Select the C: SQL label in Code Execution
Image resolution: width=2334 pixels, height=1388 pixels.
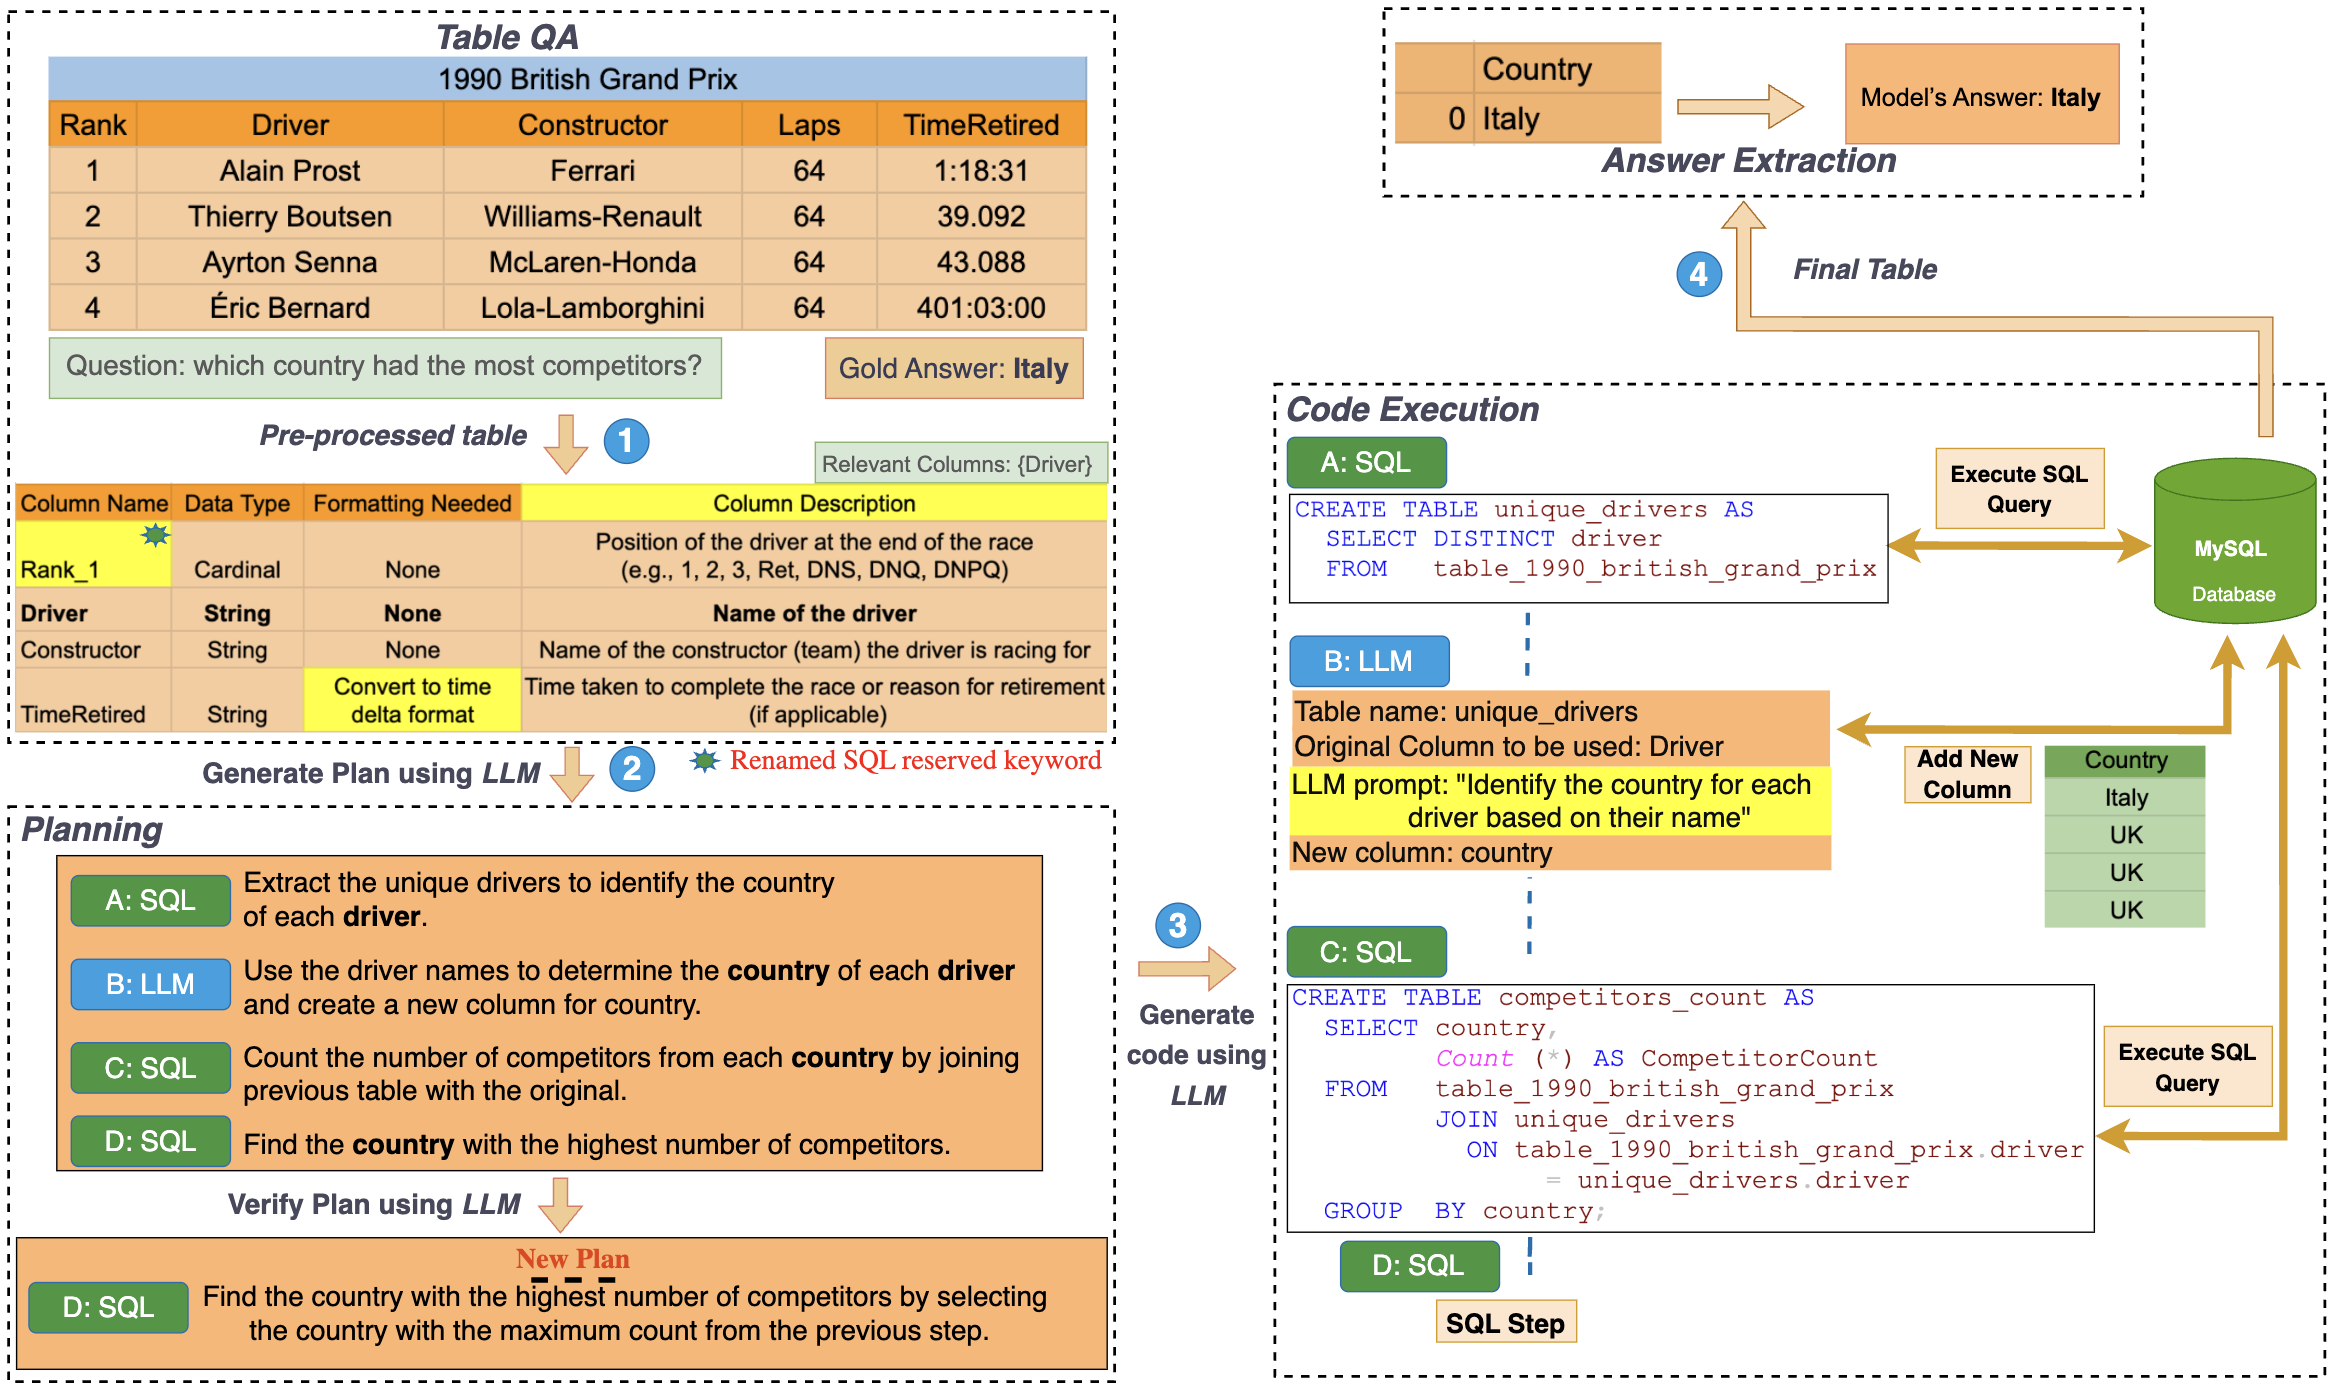1365,952
